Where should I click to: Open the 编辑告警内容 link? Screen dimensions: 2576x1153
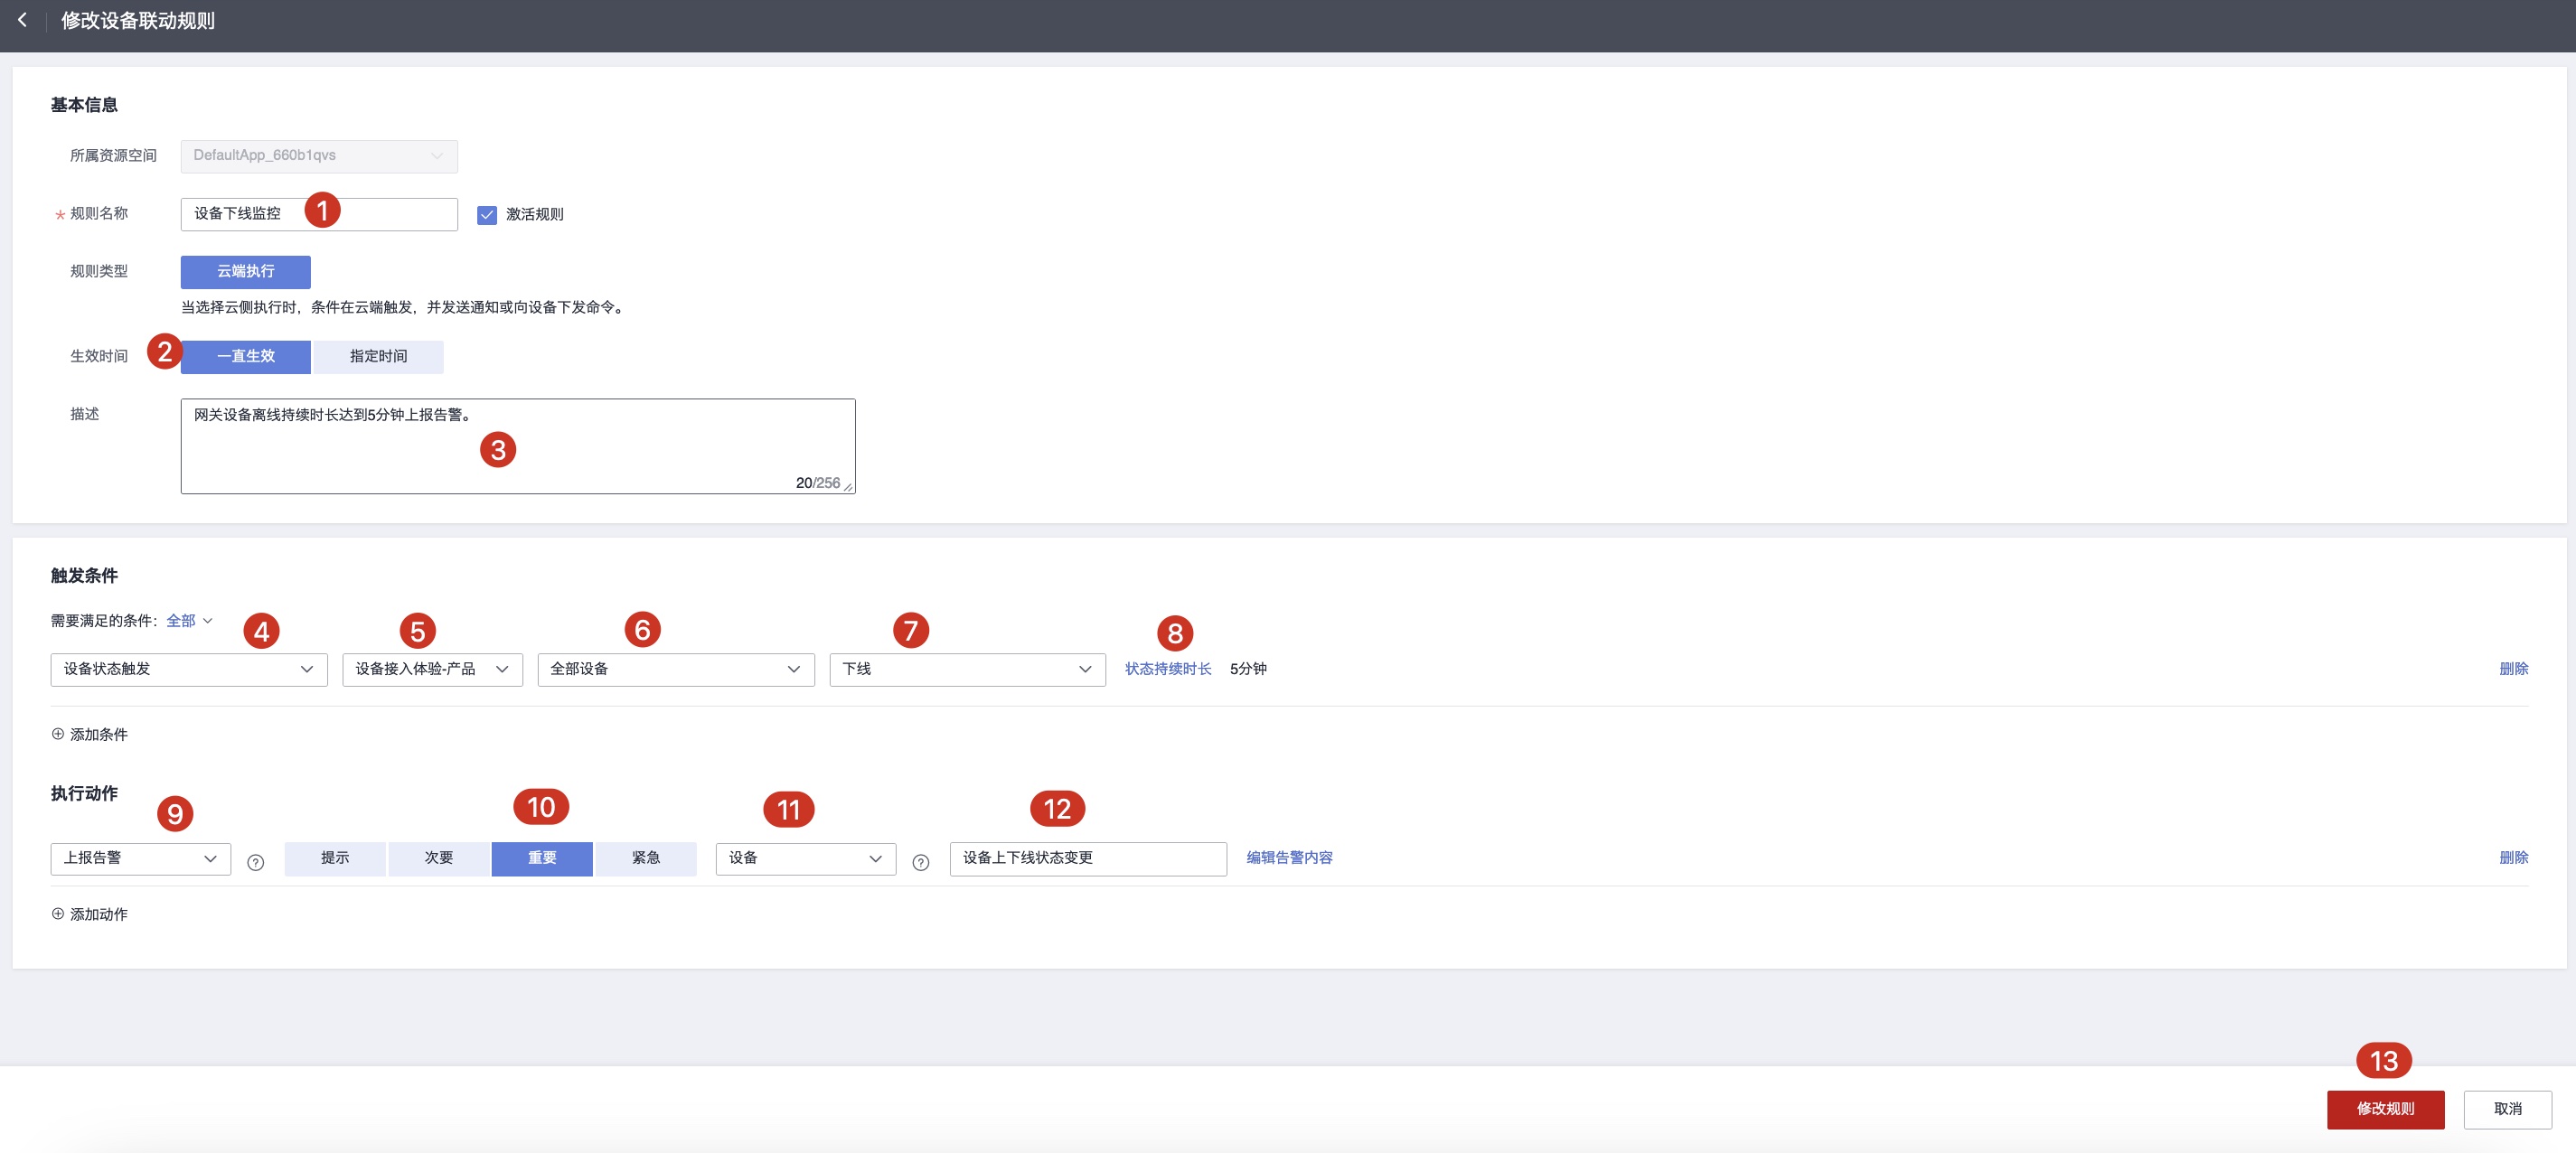click(x=1289, y=858)
